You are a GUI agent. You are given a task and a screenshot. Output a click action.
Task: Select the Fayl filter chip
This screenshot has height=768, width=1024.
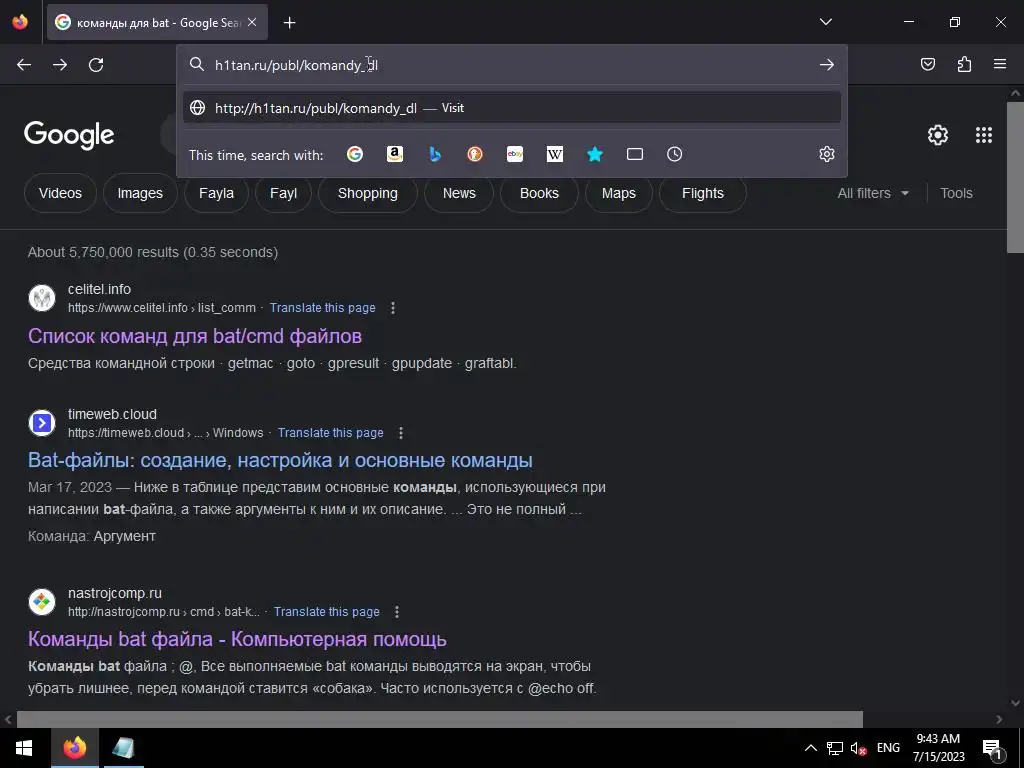pyautogui.click(x=283, y=193)
